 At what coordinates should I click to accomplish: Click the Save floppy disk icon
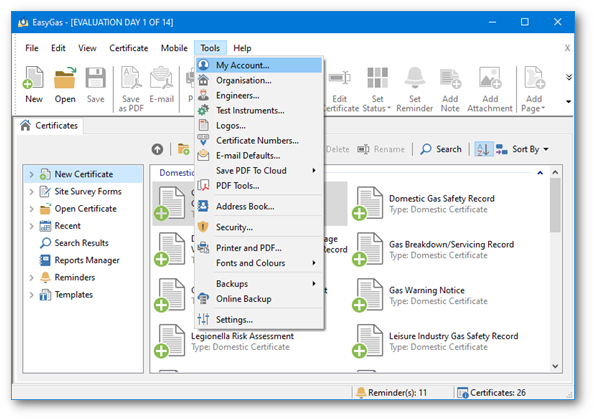click(95, 85)
